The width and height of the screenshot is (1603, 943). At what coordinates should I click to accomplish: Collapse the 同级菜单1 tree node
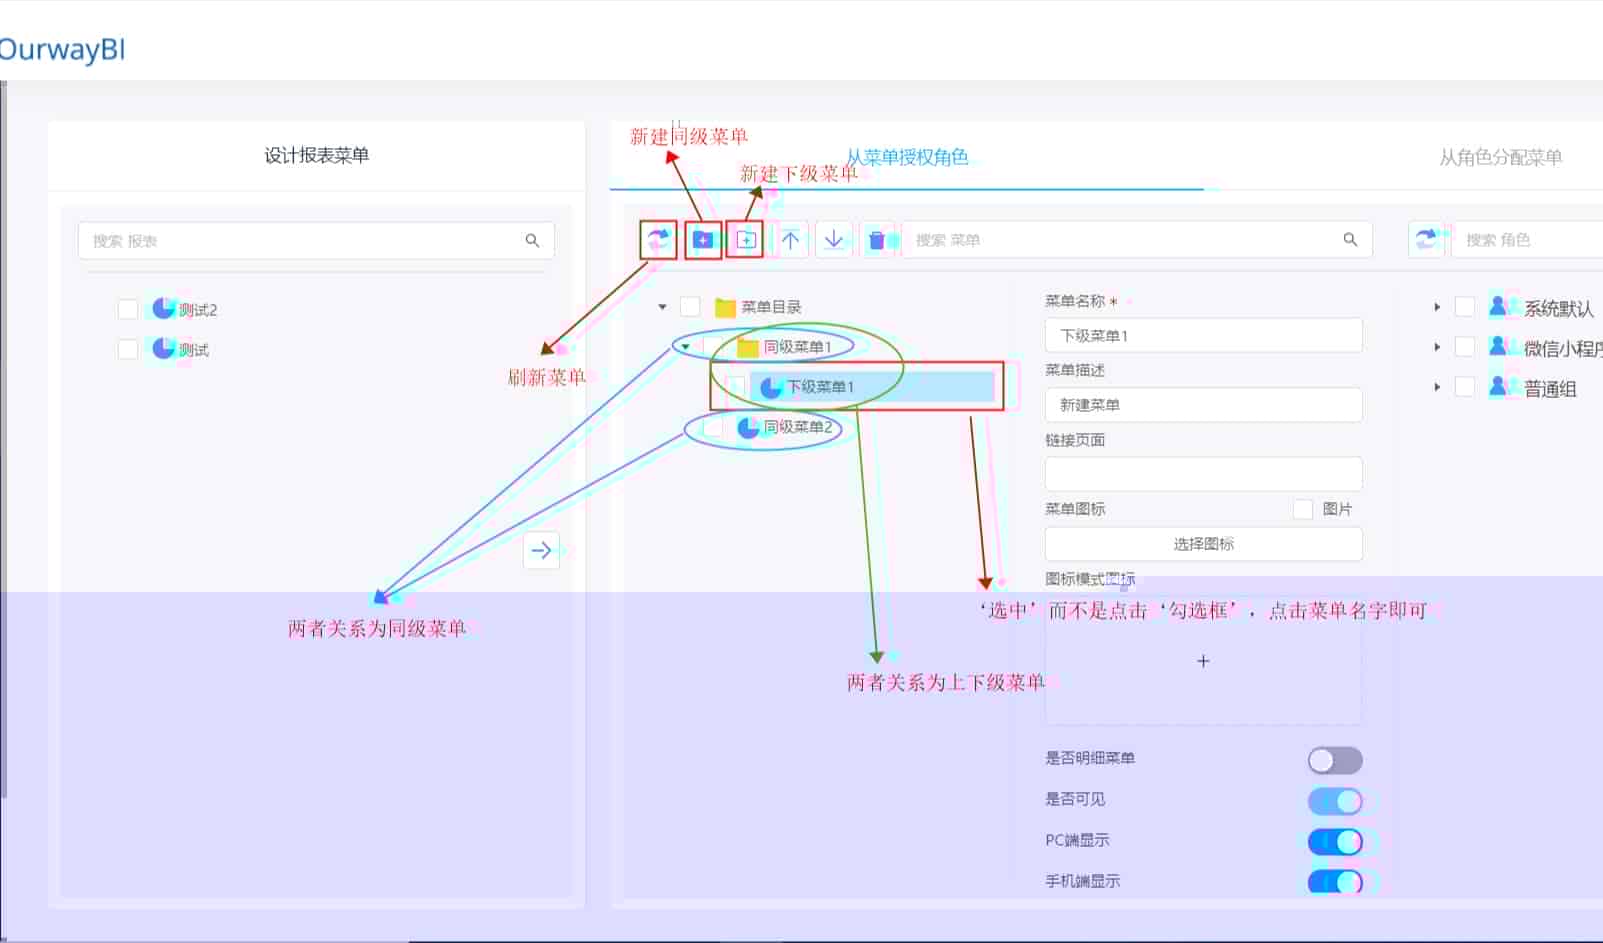[x=685, y=347]
